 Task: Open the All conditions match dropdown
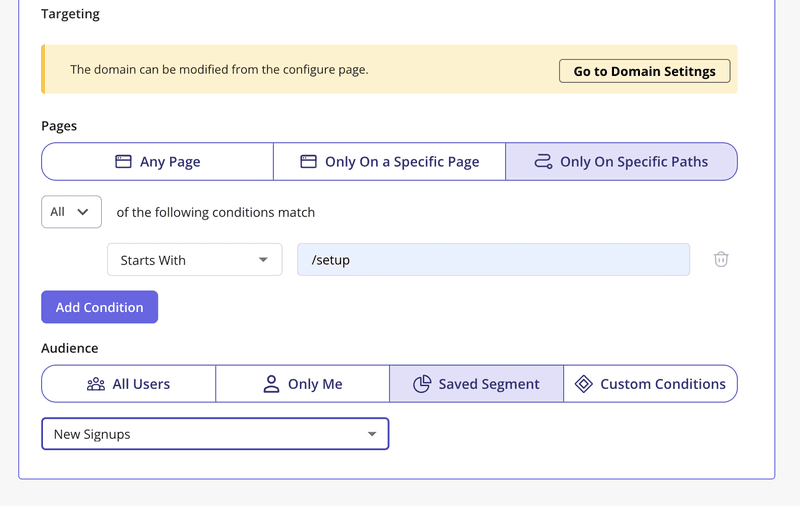(x=71, y=212)
